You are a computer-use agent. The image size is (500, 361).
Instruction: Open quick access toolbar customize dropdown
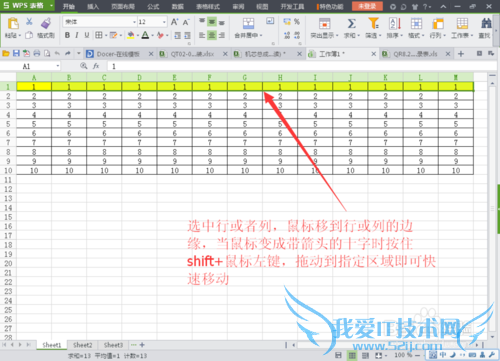(79, 53)
